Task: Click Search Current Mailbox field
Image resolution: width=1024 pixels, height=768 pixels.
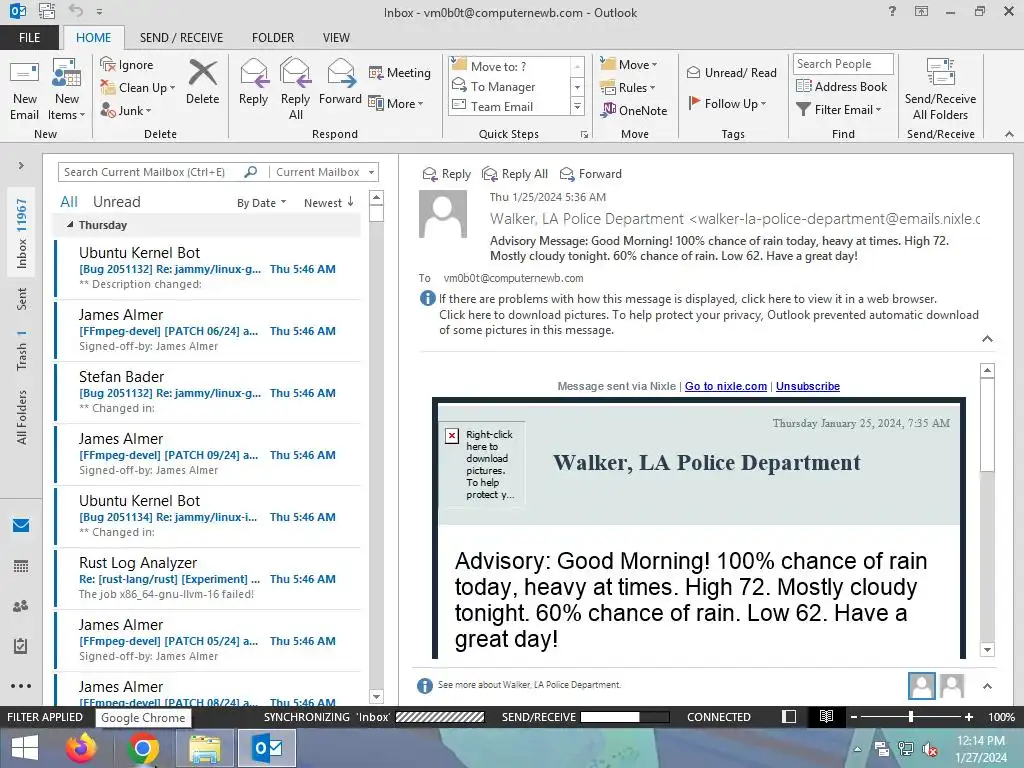Action: pyautogui.click(x=150, y=172)
